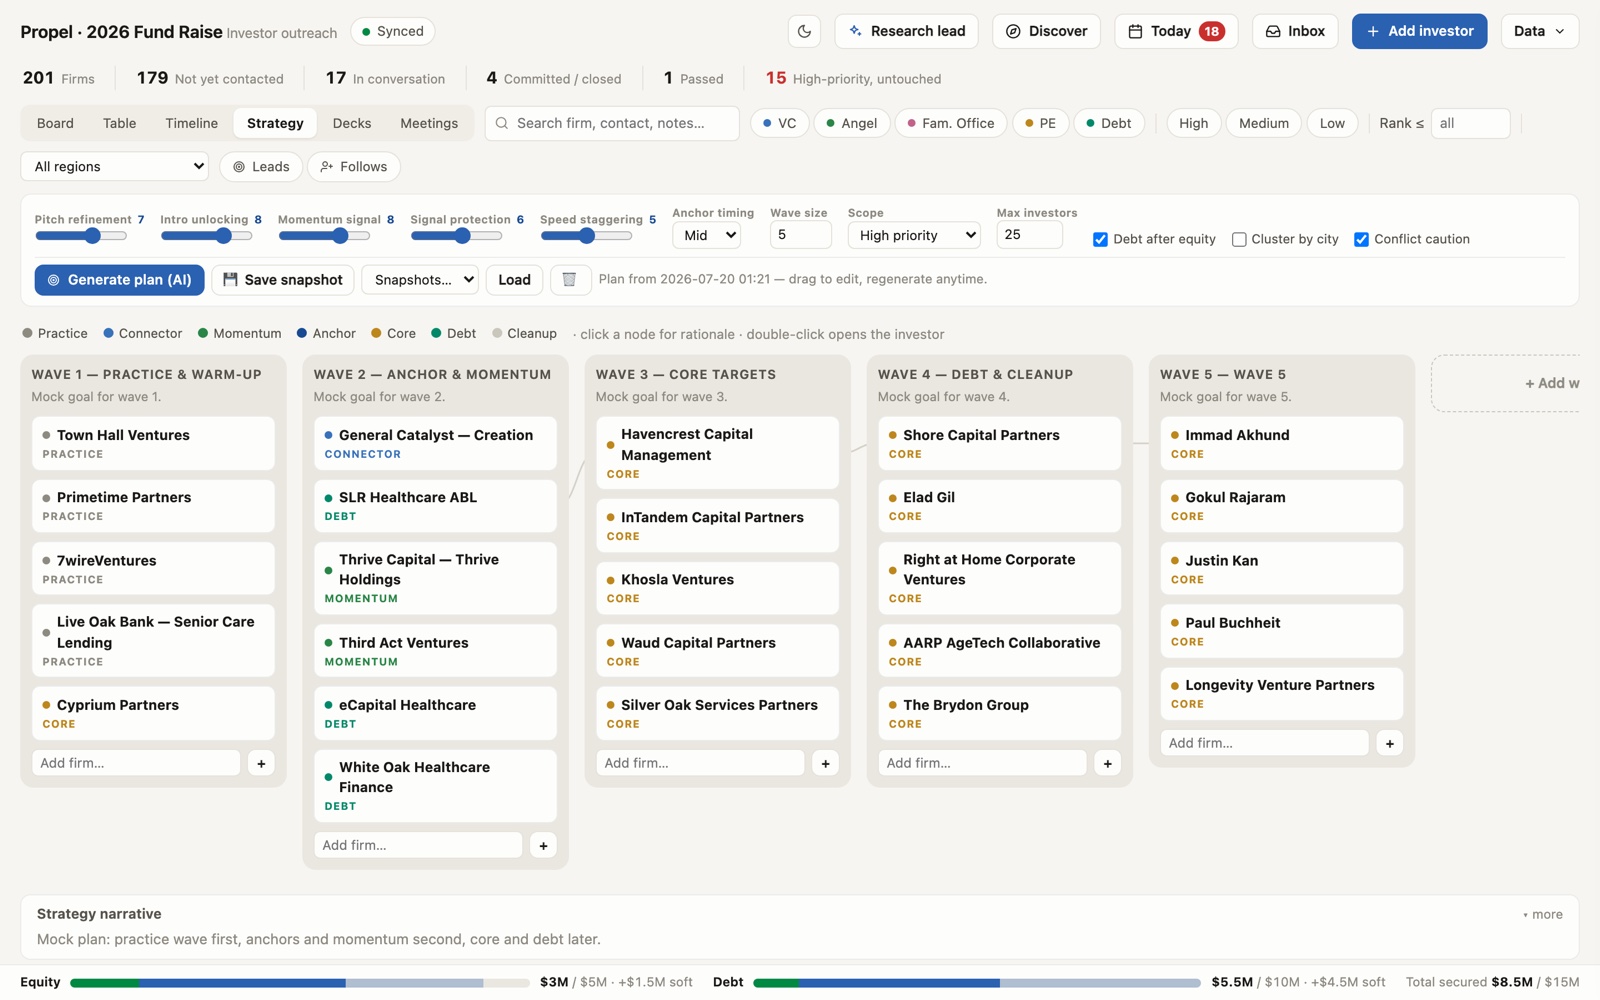Viewport: 1600px width, 1000px height.
Task: Click the Inbox tray icon
Action: coord(1273,31)
